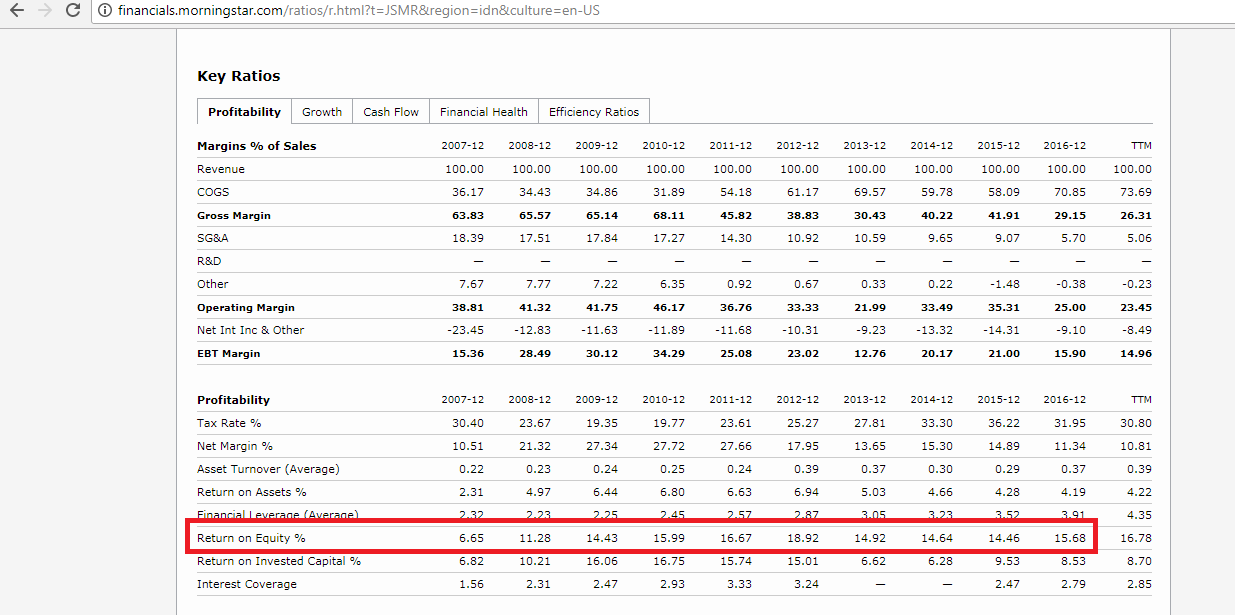
Task: Open the Cash Flow tab
Action: point(391,111)
